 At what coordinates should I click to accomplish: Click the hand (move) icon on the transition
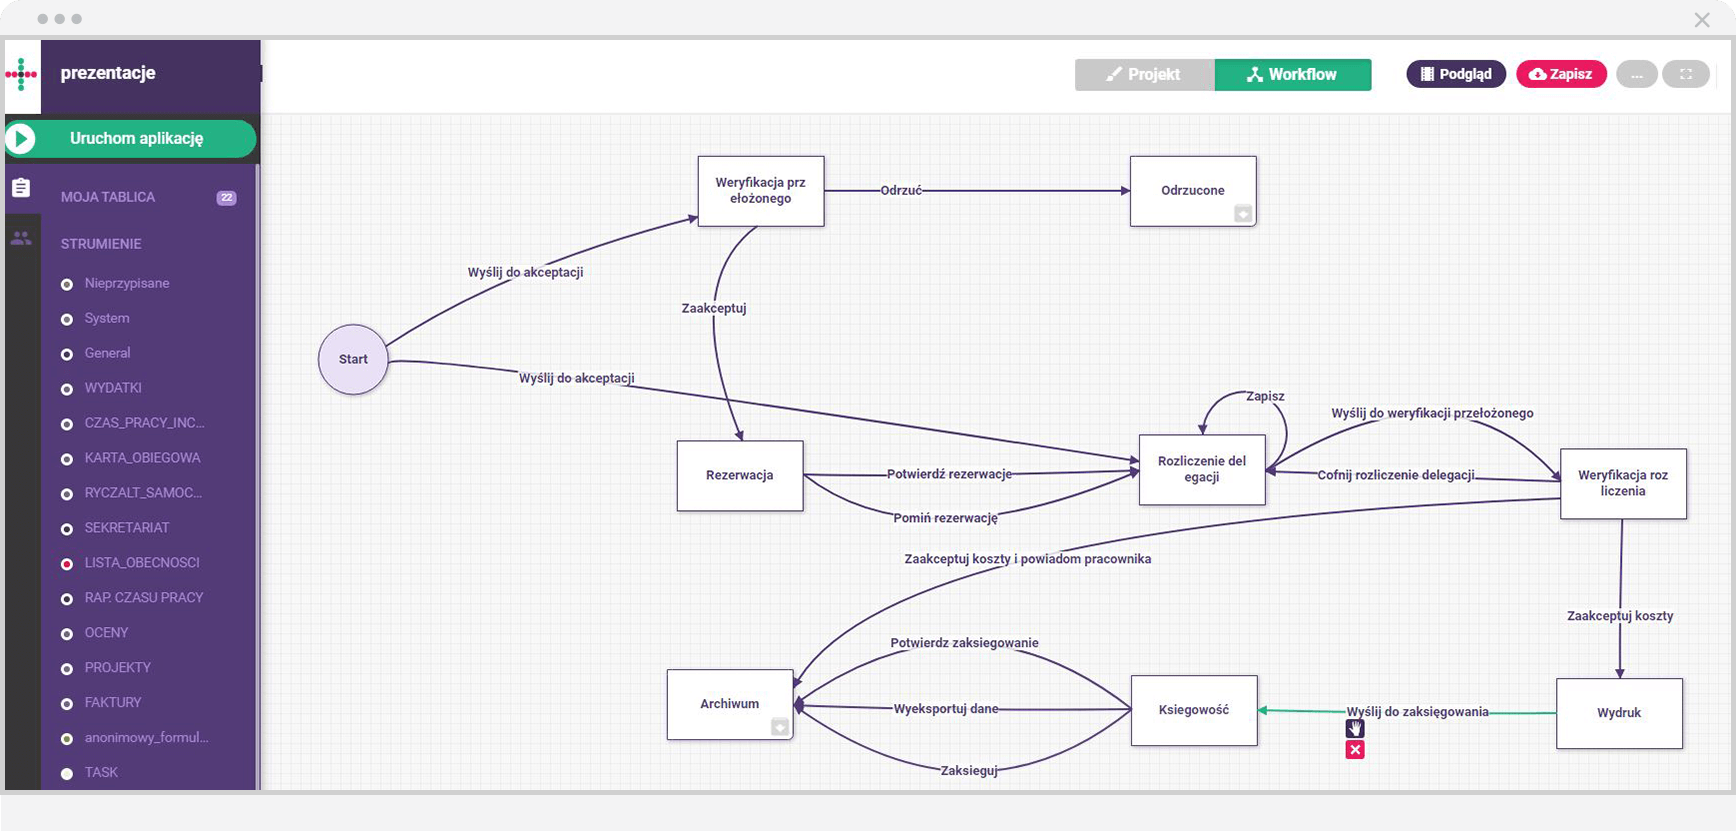(1355, 729)
